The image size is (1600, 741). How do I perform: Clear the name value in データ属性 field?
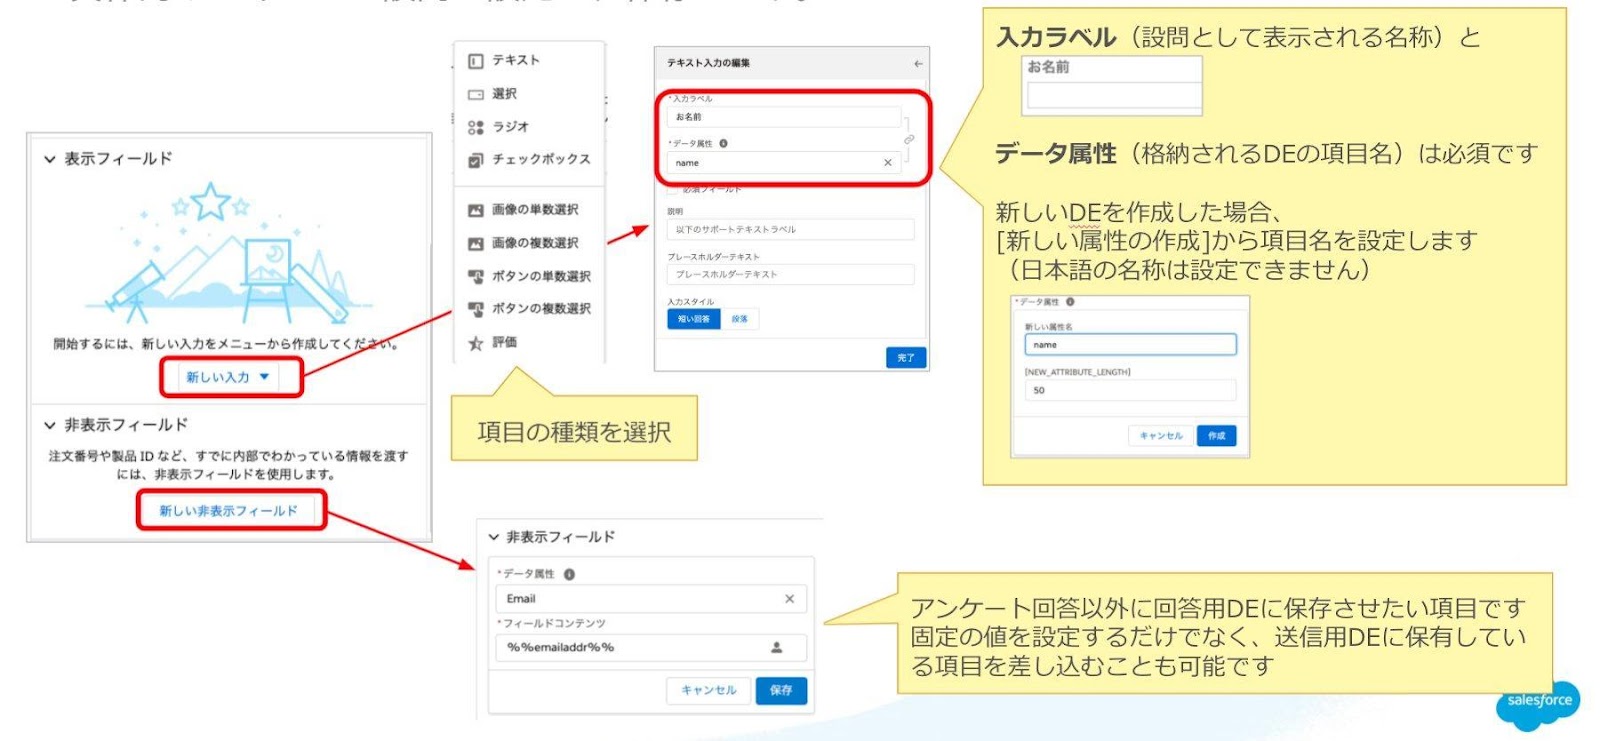[887, 163]
